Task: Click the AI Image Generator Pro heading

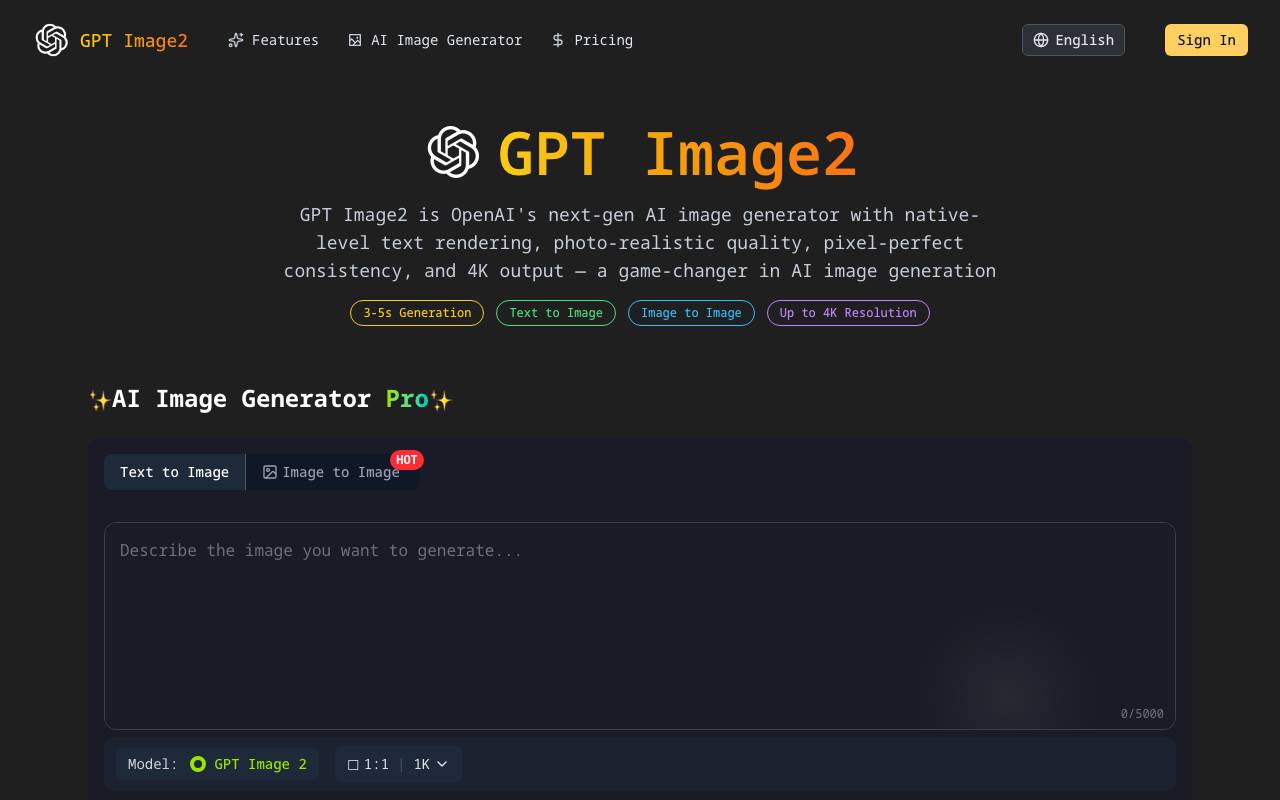Action: 270,399
